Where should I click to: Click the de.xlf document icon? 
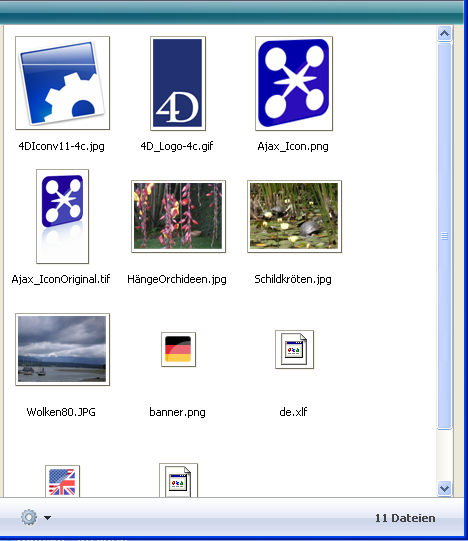pyautogui.click(x=294, y=350)
